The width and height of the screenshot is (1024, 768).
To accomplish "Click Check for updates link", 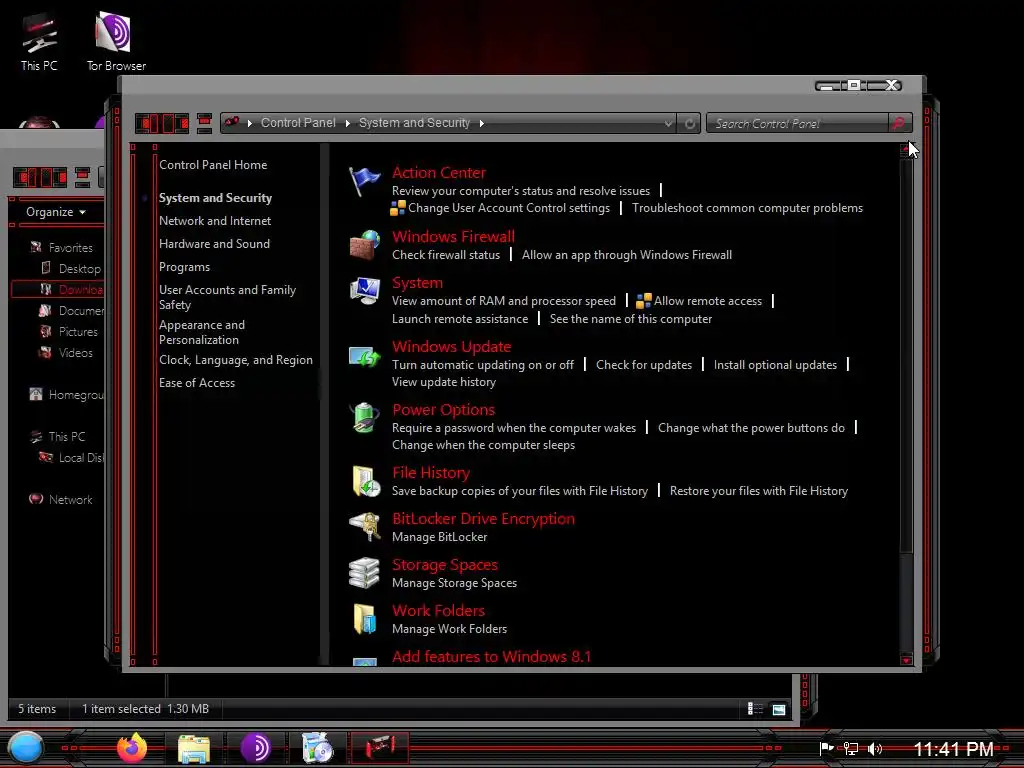I will [x=643, y=364].
